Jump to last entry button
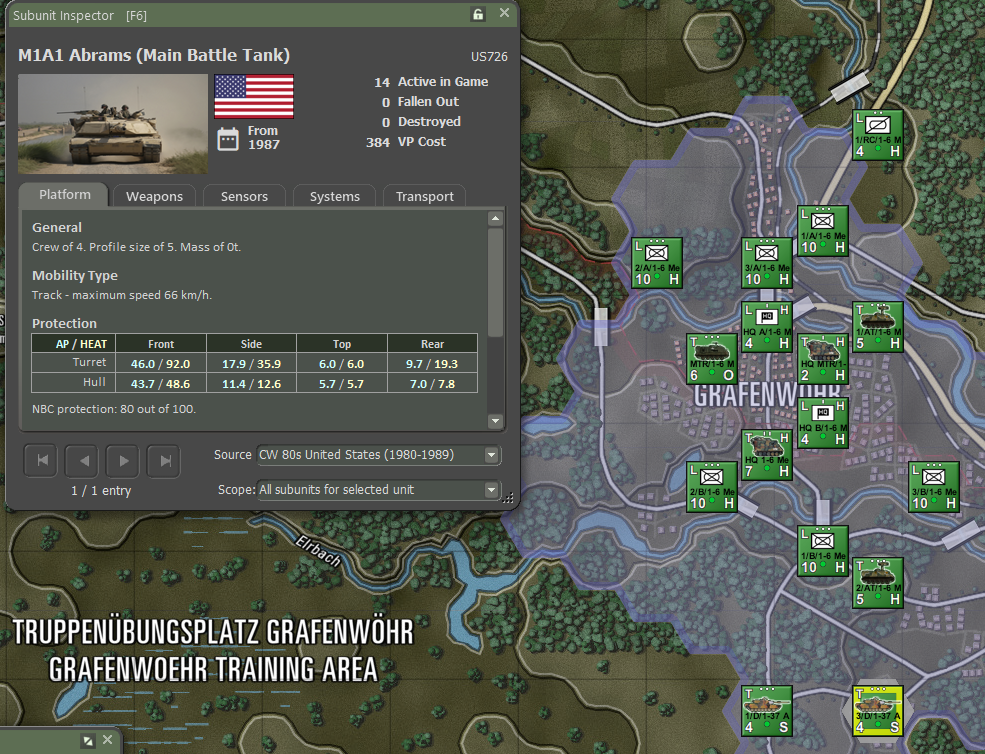The height and width of the screenshot is (754, 985). [165, 461]
